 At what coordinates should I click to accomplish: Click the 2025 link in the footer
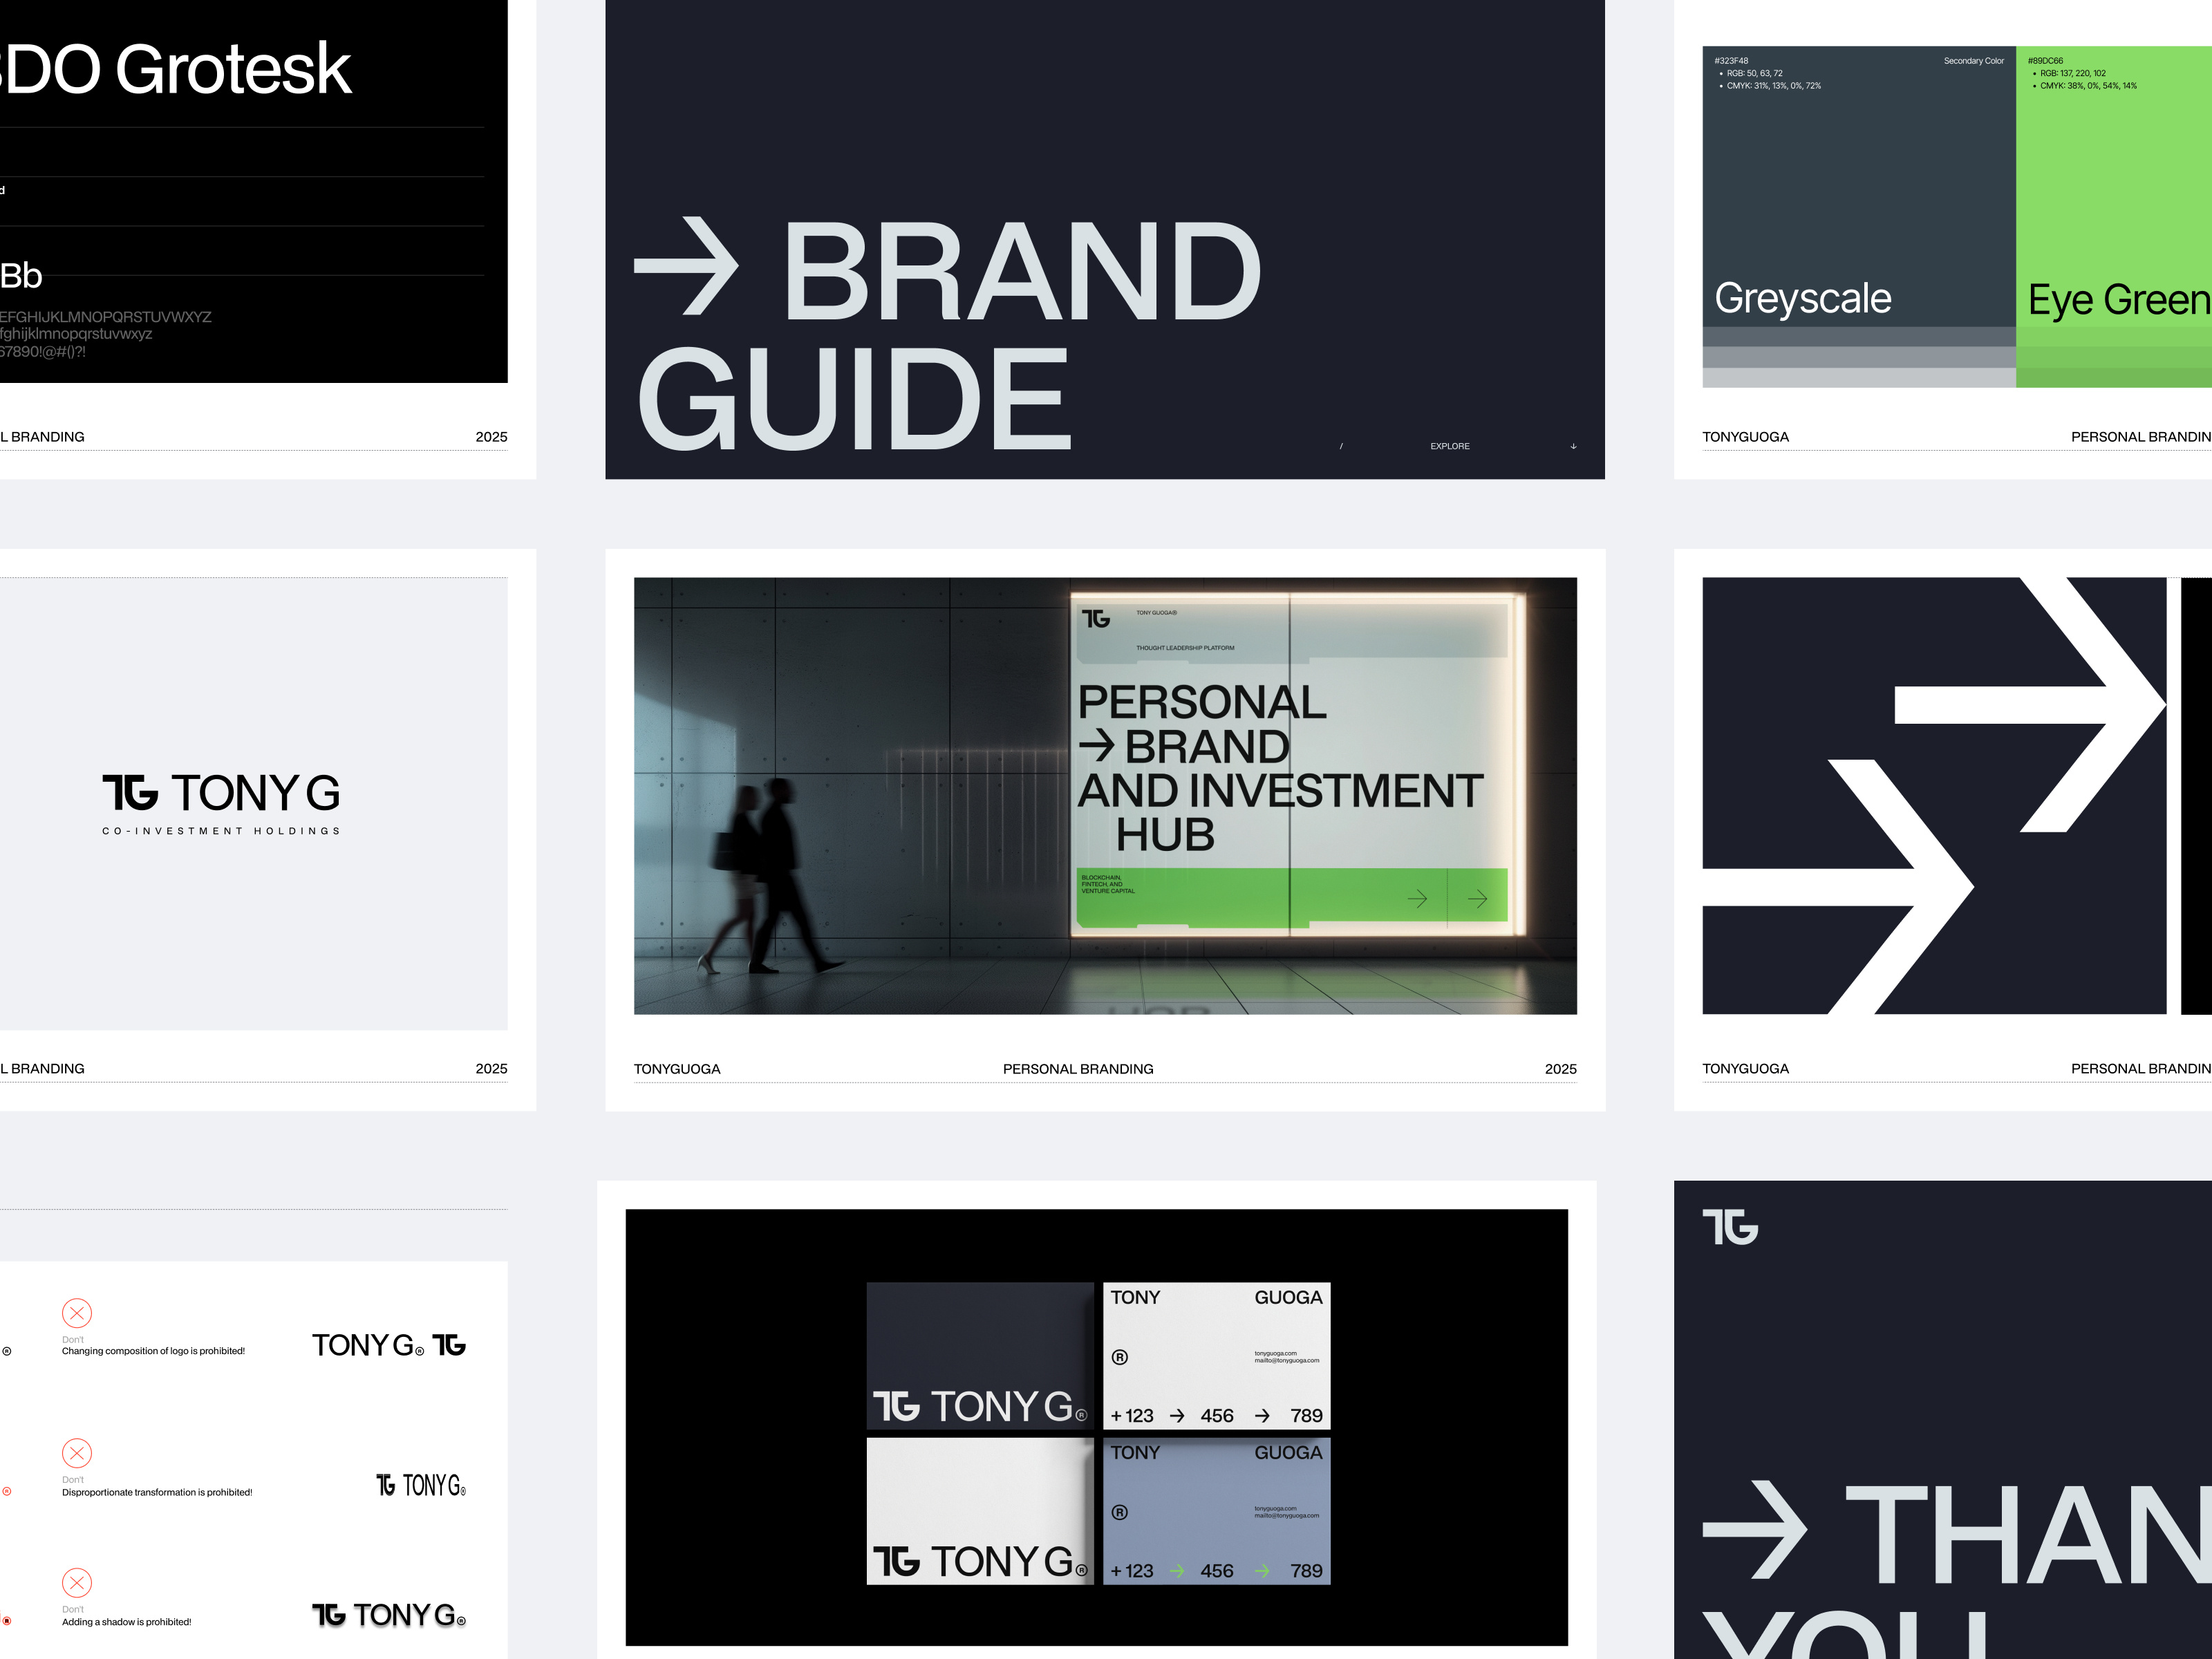(x=1561, y=1068)
